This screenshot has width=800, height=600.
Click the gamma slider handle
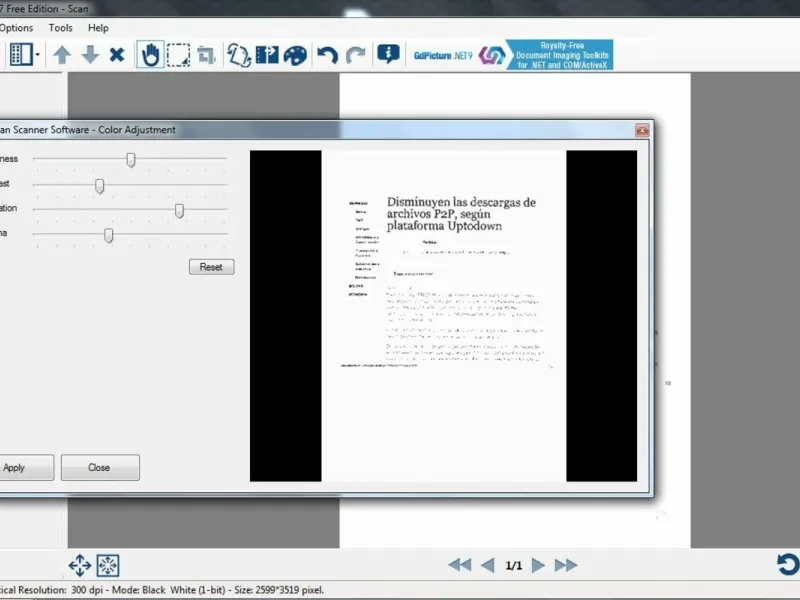pyautogui.click(x=109, y=235)
